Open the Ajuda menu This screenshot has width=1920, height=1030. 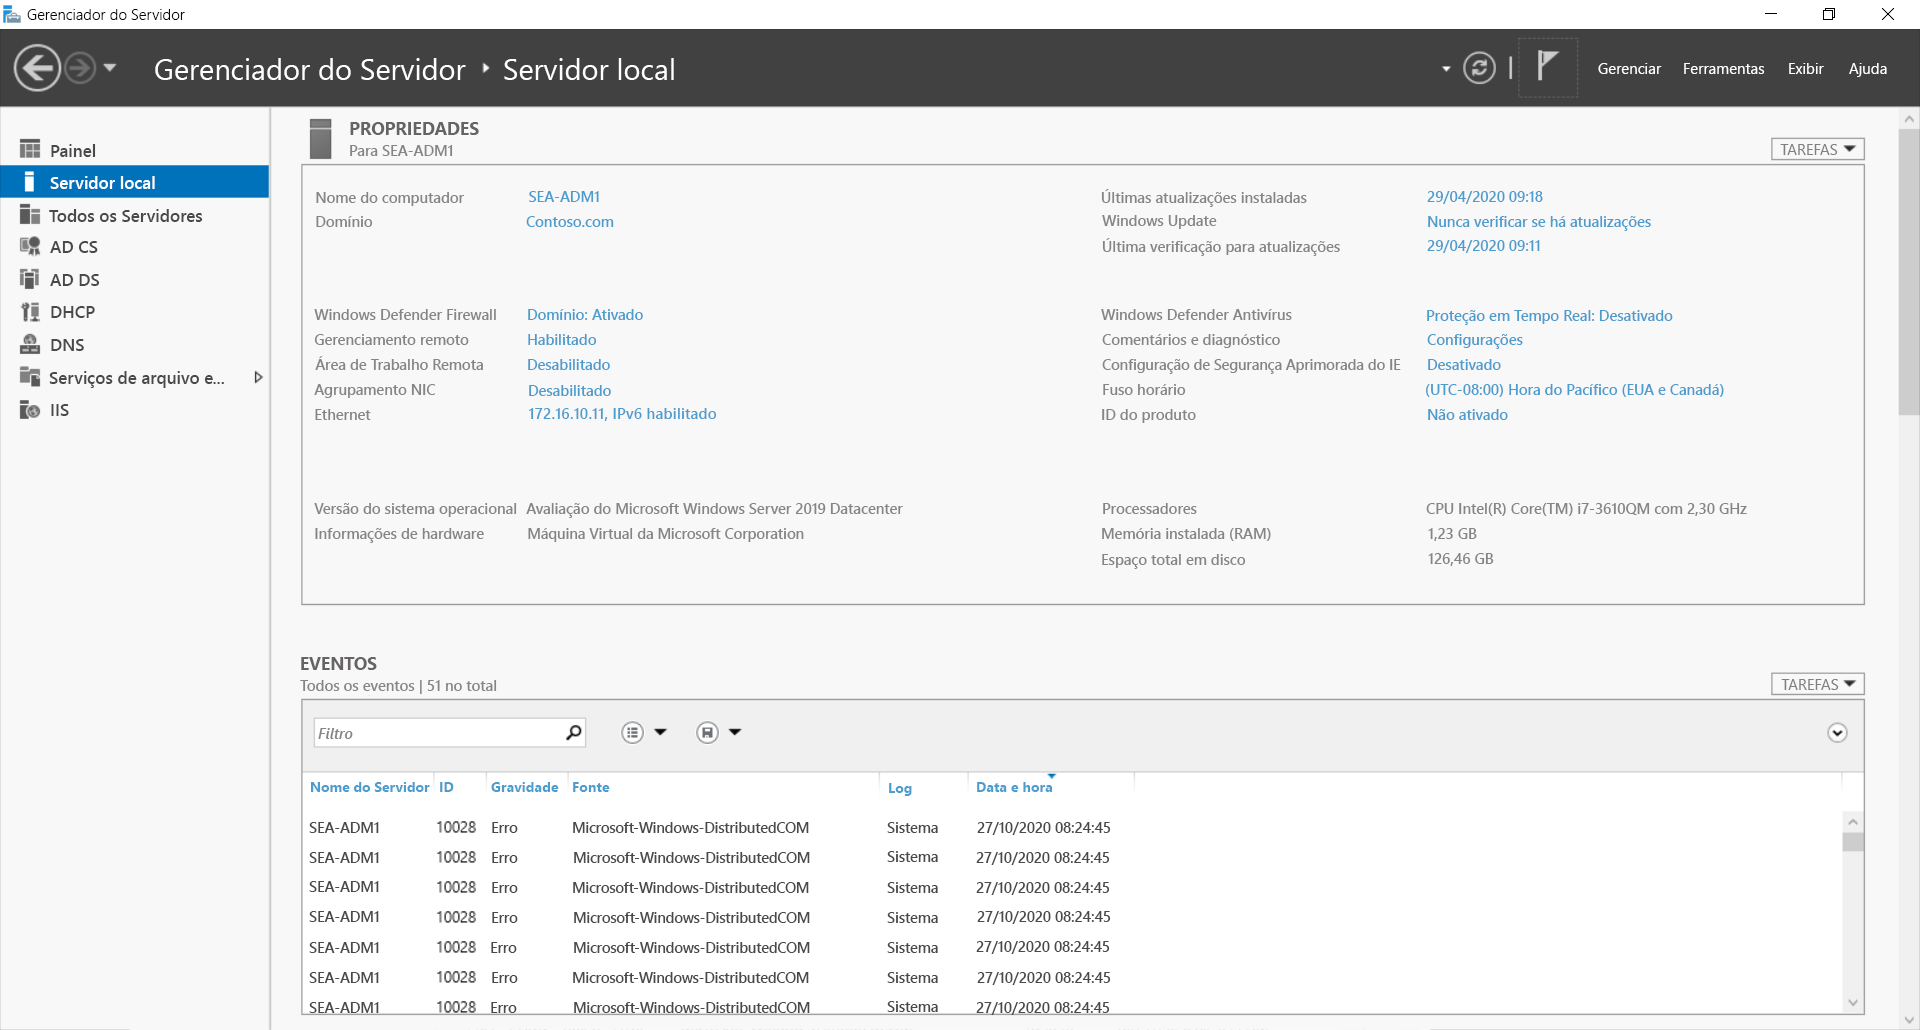pos(1867,69)
